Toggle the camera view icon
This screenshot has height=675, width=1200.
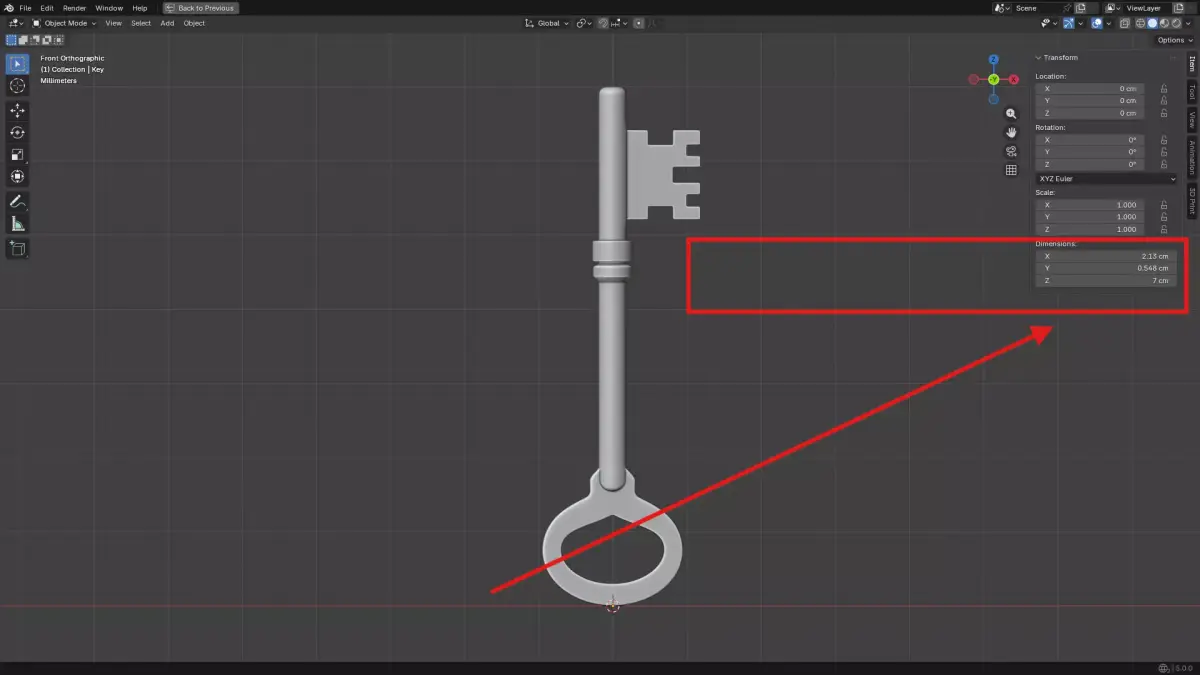1011,151
